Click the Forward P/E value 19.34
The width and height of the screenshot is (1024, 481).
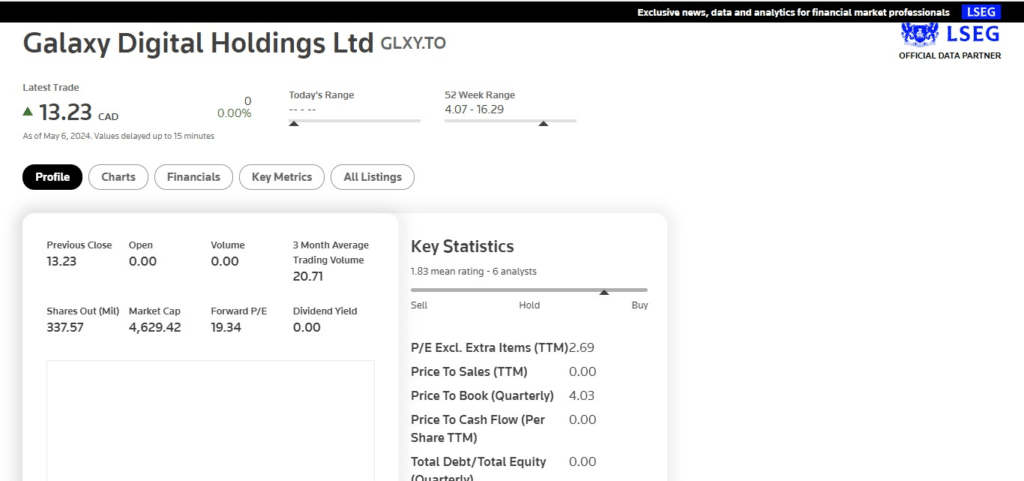point(226,328)
